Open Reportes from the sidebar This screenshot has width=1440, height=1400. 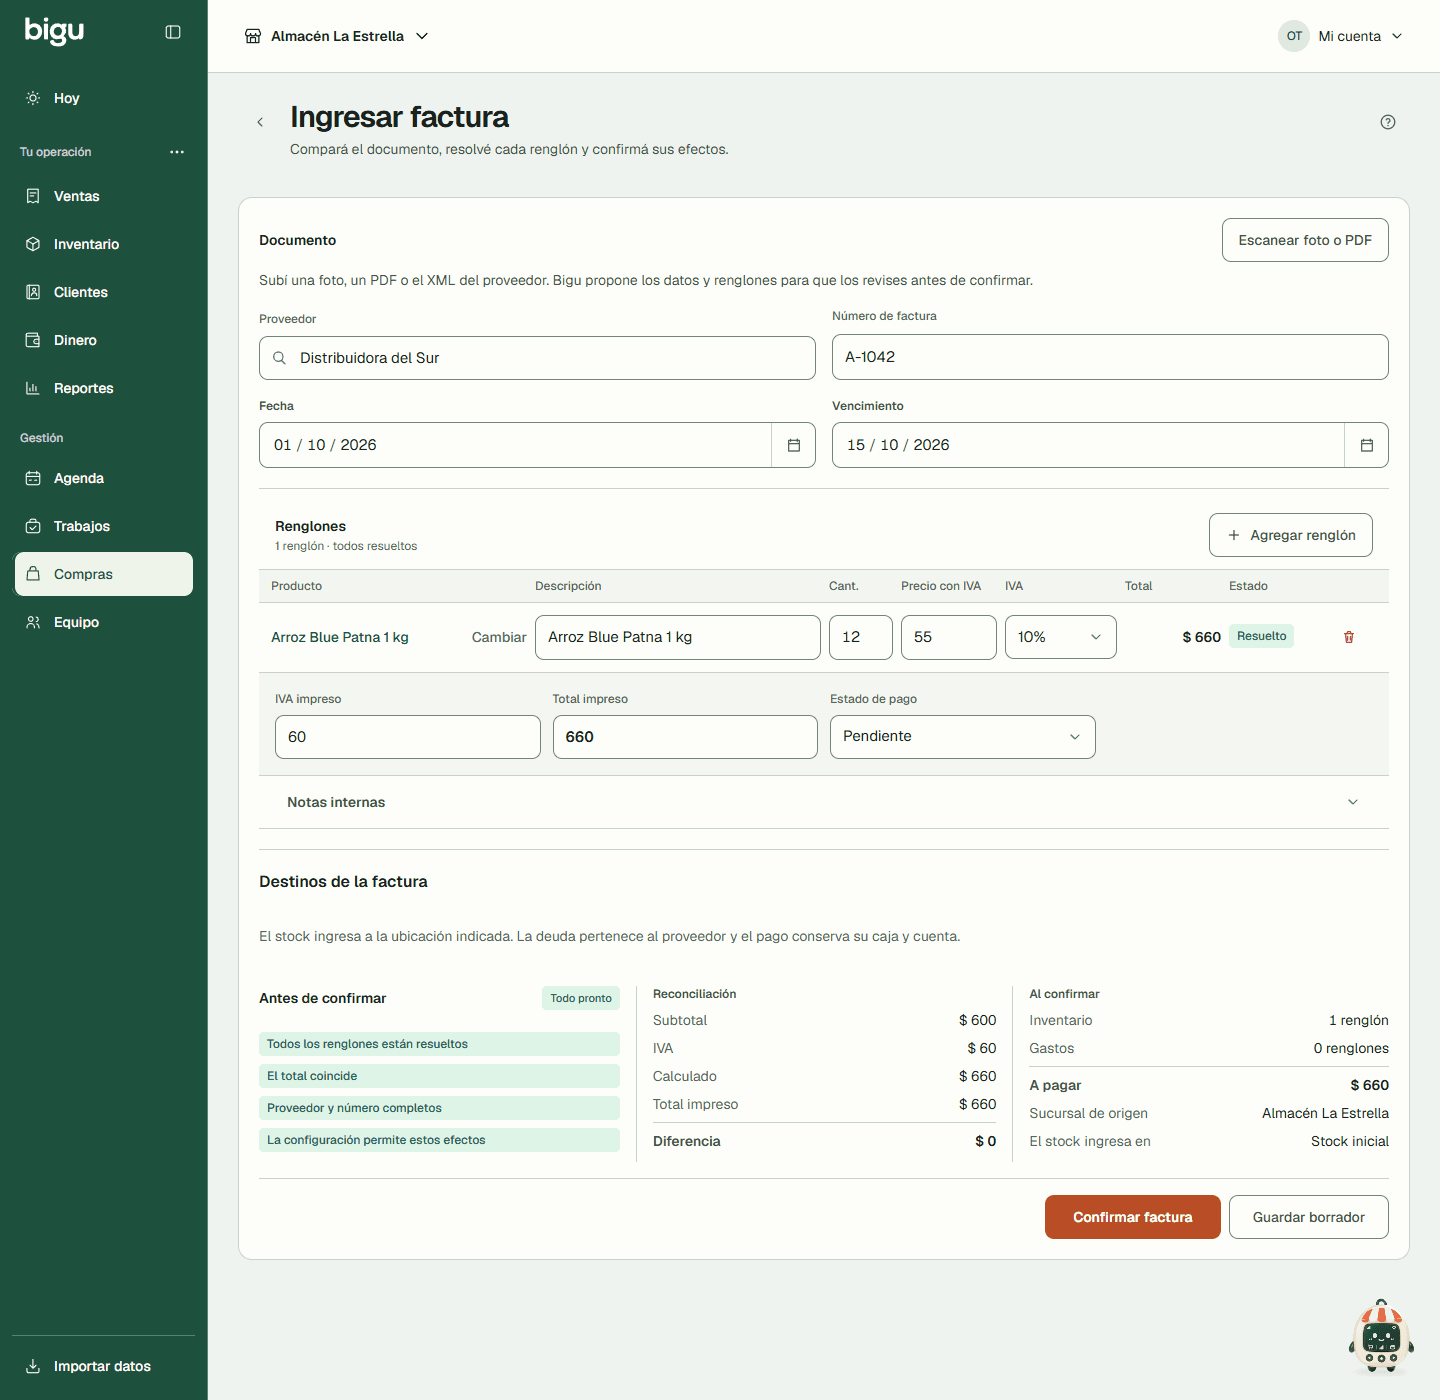104,388
